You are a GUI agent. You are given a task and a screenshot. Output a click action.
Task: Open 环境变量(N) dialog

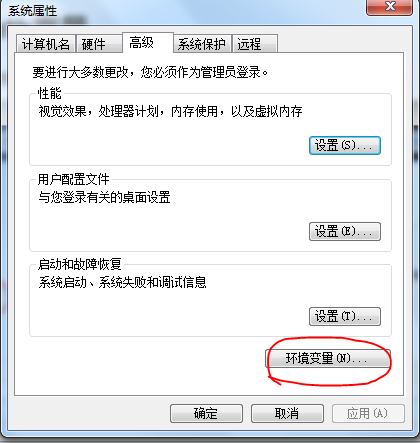(328, 359)
